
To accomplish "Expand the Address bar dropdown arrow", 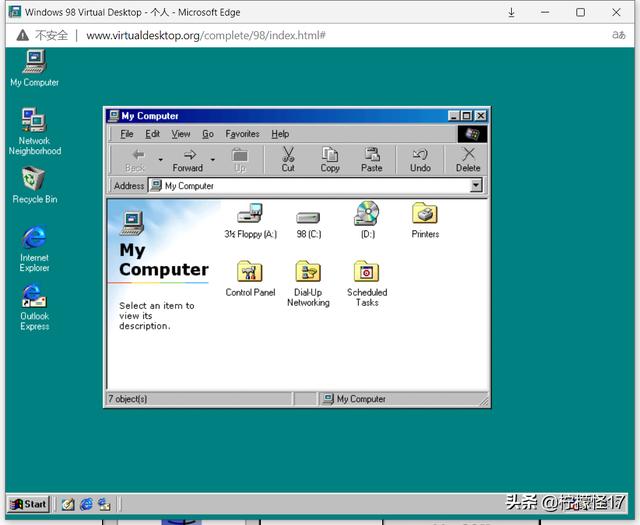I will pos(476,186).
